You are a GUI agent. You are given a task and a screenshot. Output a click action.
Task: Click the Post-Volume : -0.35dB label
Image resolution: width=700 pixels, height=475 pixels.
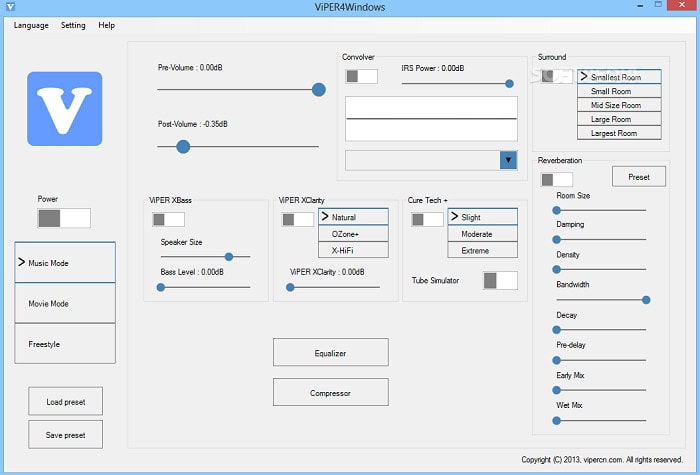[x=192, y=124]
